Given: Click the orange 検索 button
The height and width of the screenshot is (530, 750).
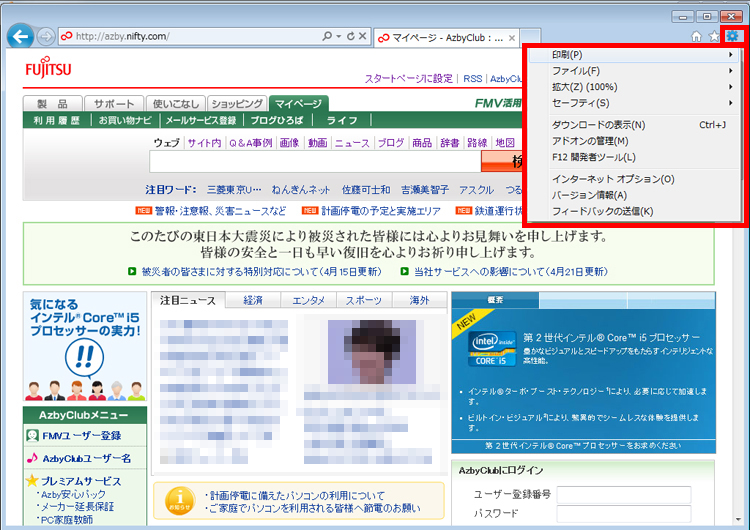Looking at the screenshot, I should (502, 161).
